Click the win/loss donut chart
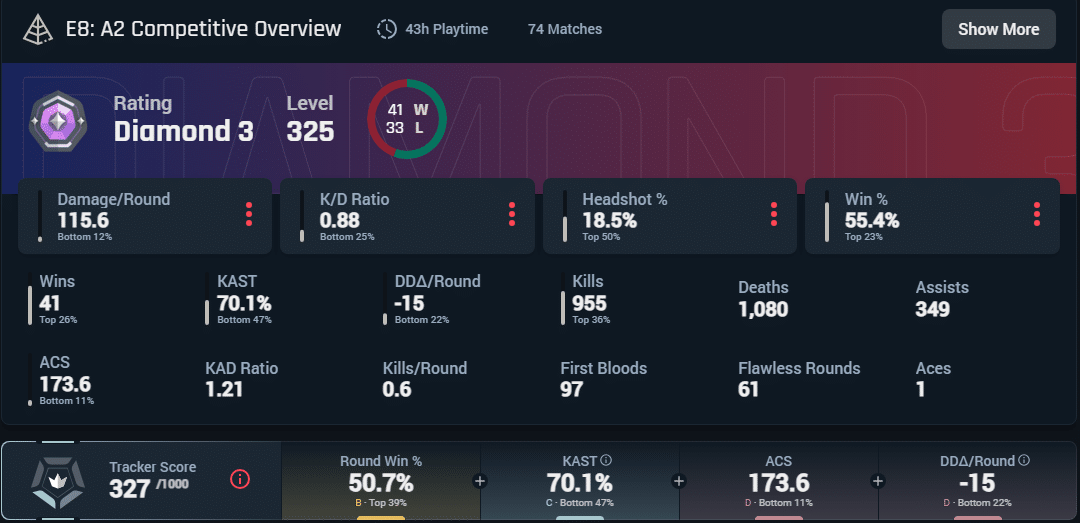The height and width of the screenshot is (523, 1080). click(407, 119)
